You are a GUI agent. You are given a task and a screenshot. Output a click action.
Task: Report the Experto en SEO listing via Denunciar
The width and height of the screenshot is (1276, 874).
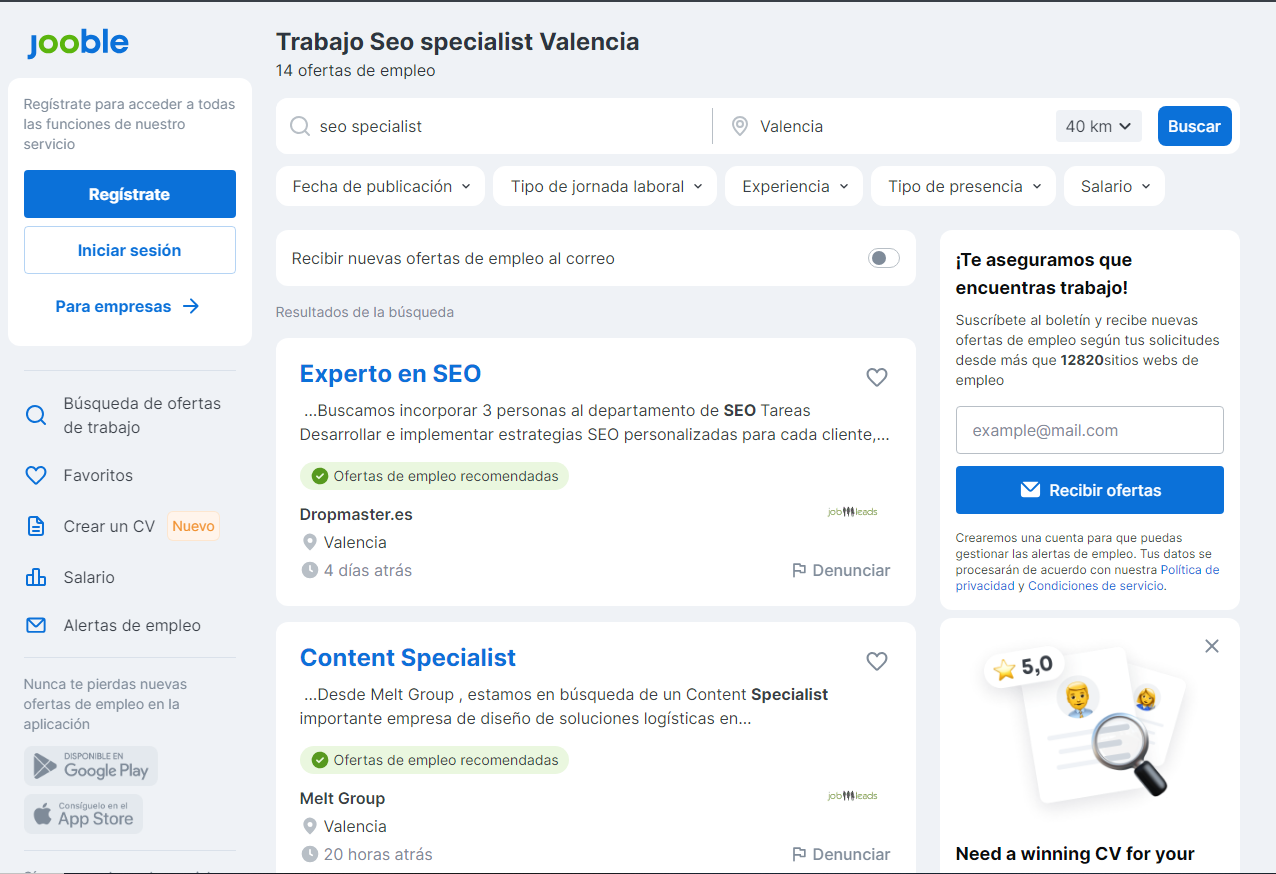[x=840, y=570]
